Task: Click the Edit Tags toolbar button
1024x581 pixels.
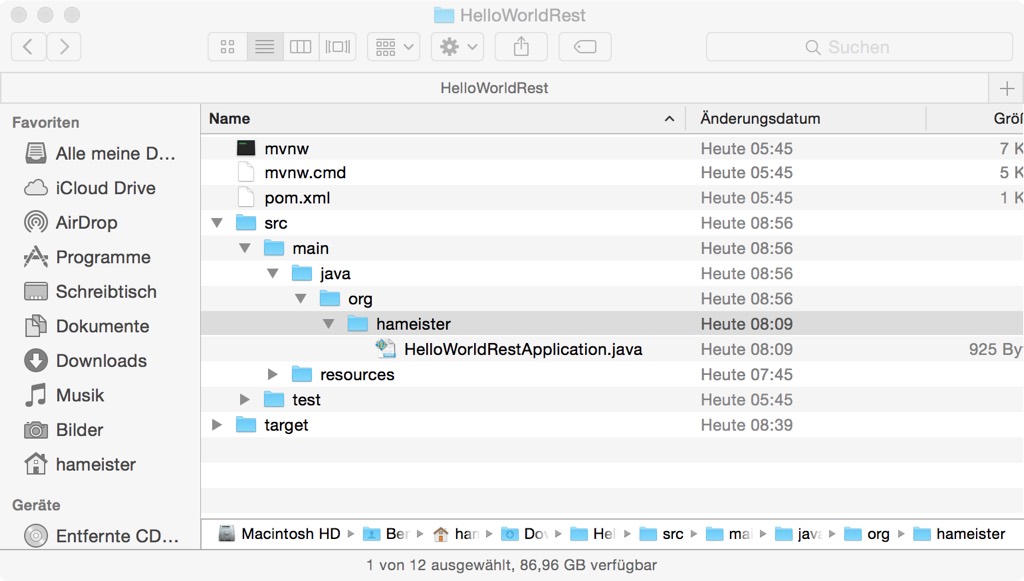Action: tap(585, 47)
